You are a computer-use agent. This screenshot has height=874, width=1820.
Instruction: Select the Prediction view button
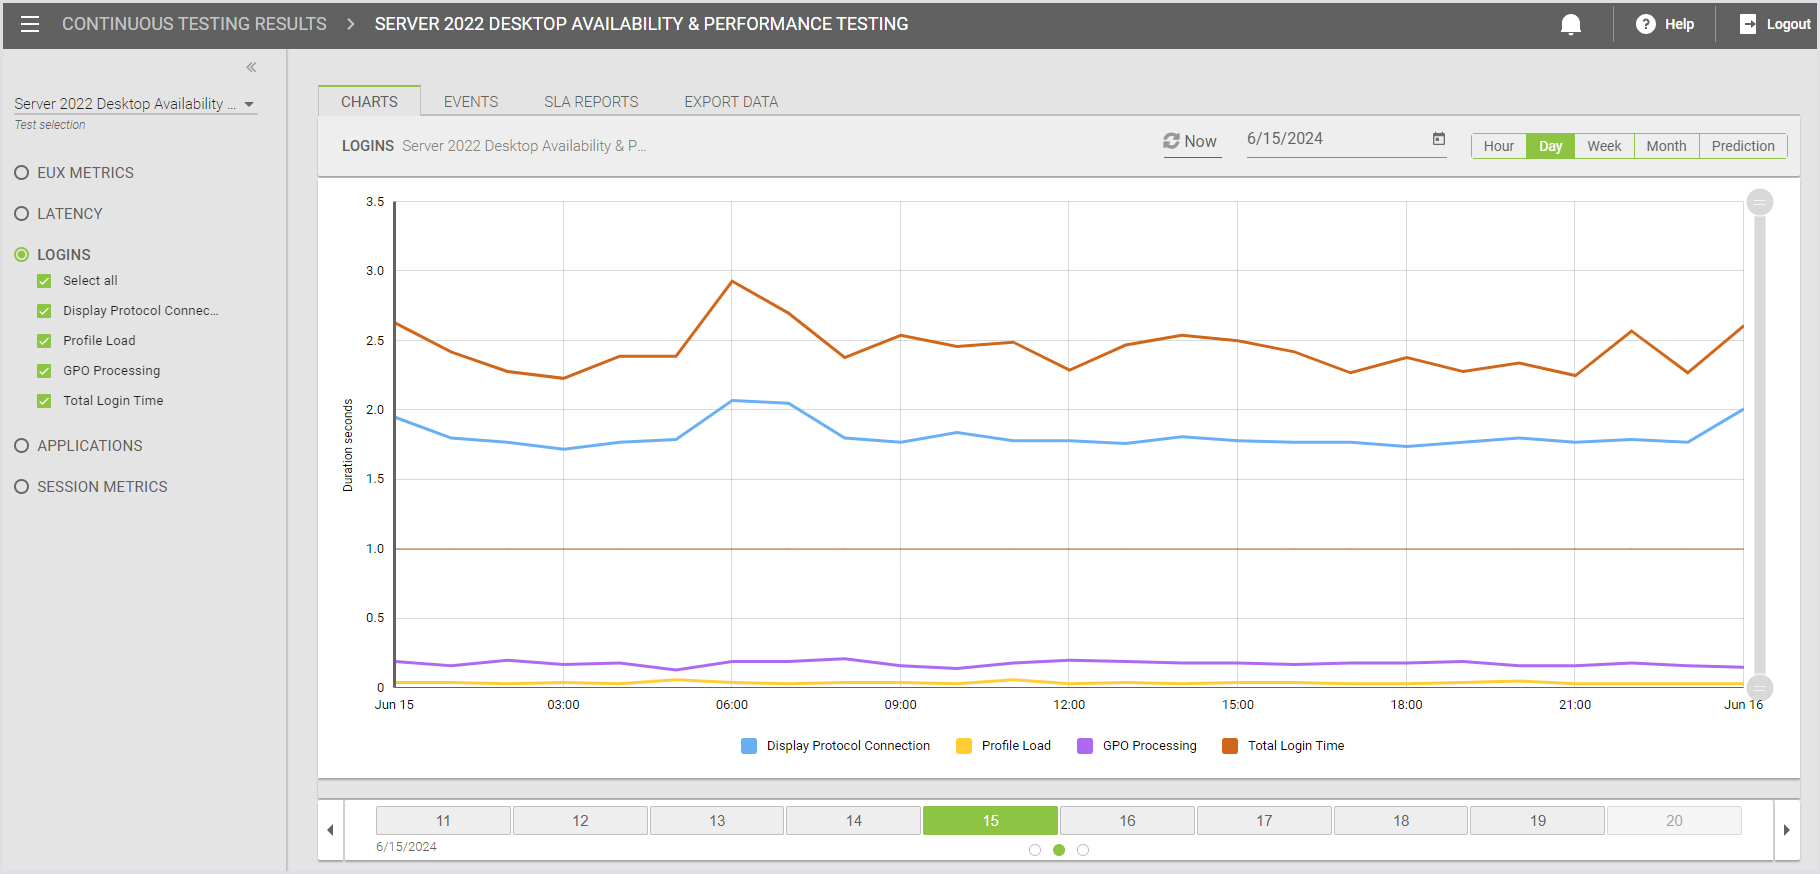(x=1742, y=146)
